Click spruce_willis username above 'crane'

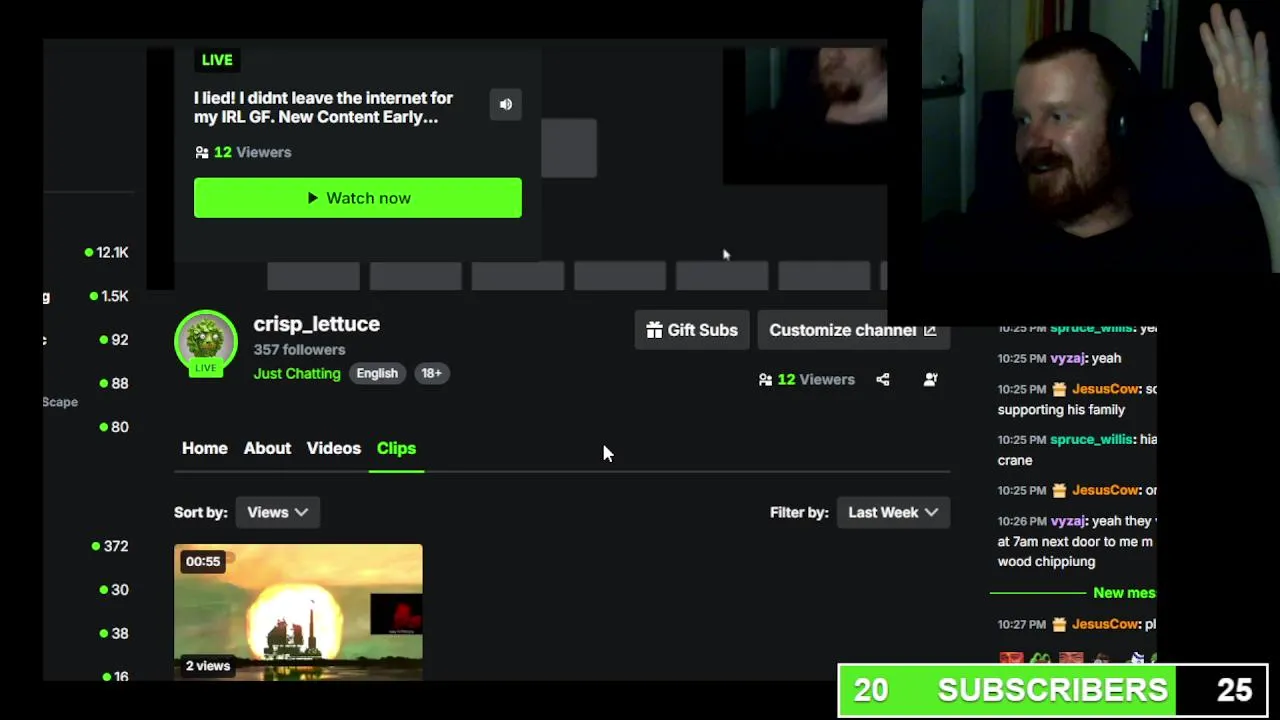(1091, 439)
